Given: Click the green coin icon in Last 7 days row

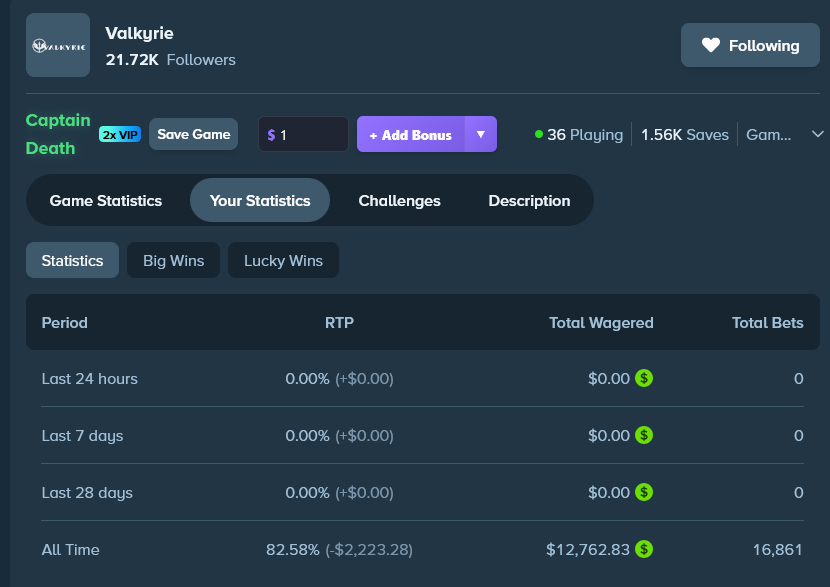Looking at the screenshot, I should [x=644, y=435].
